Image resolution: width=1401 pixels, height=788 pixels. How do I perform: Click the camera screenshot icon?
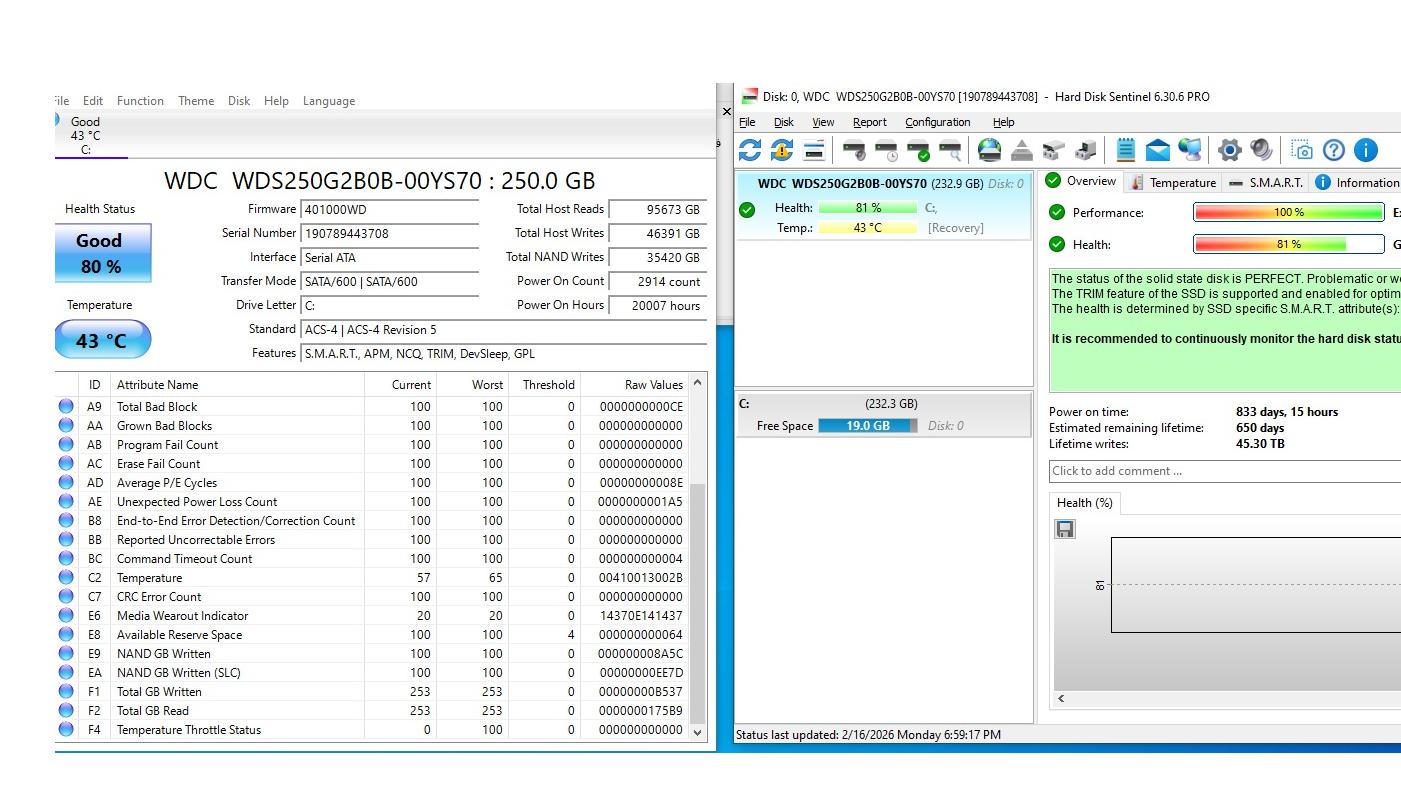pyautogui.click(x=1301, y=150)
